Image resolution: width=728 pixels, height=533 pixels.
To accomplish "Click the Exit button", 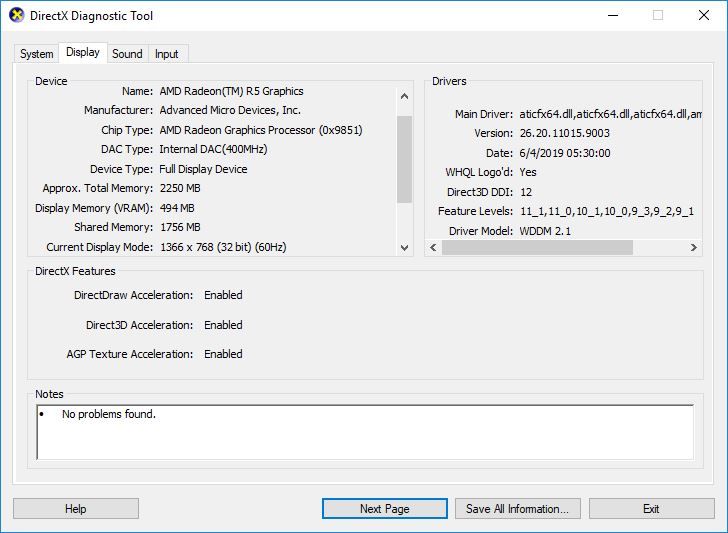I will click(651, 509).
